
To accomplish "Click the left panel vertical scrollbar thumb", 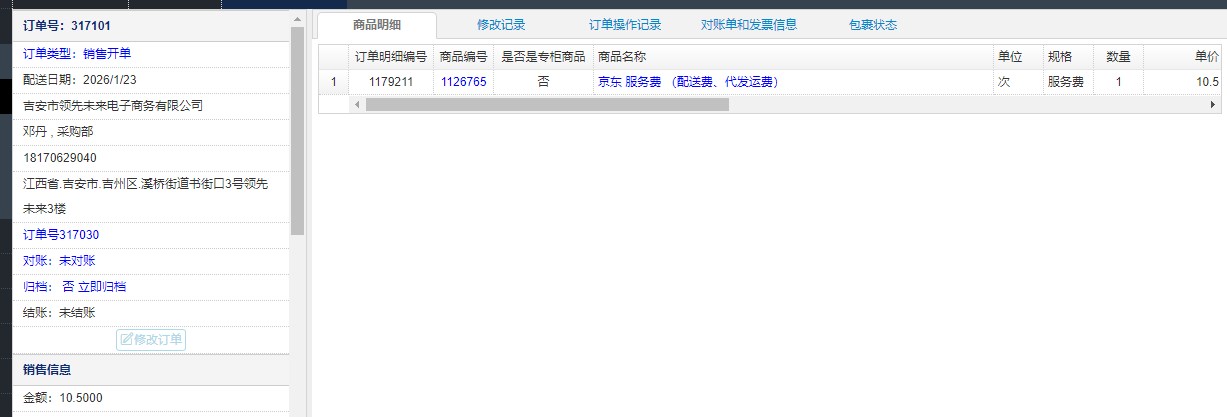I will pyautogui.click(x=297, y=130).
